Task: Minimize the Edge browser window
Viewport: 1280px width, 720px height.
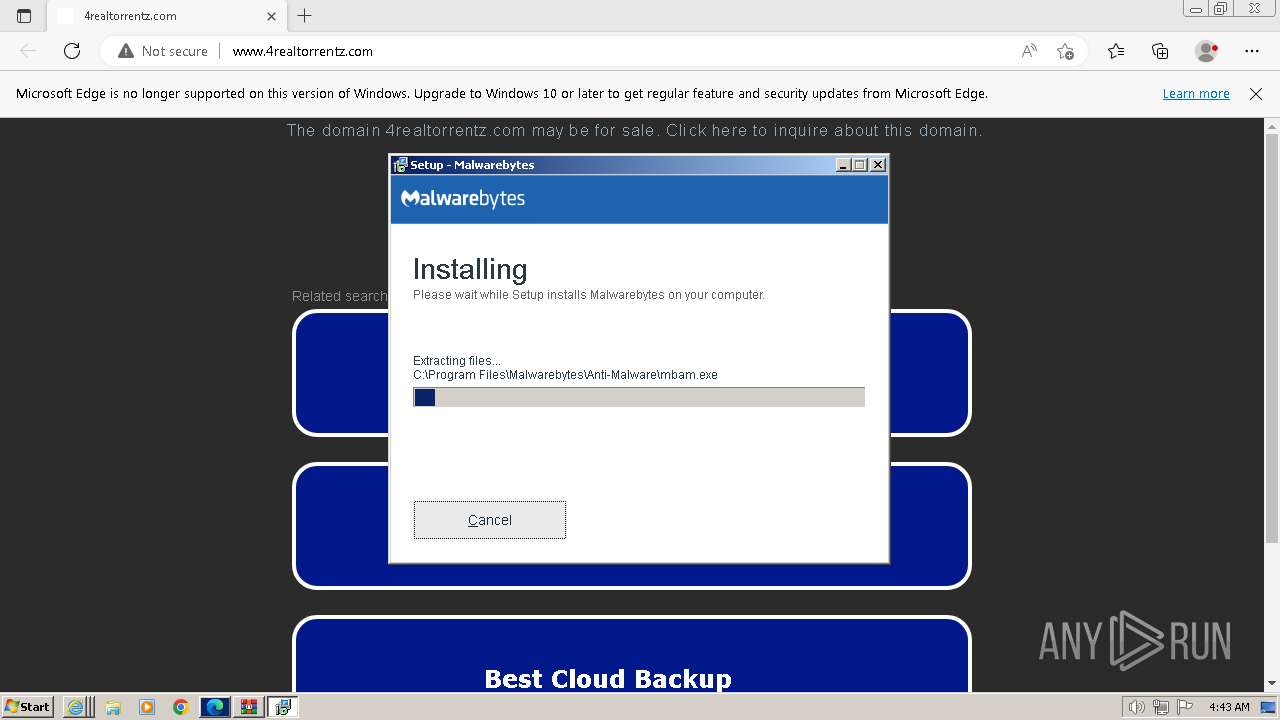Action: click(x=1196, y=9)
